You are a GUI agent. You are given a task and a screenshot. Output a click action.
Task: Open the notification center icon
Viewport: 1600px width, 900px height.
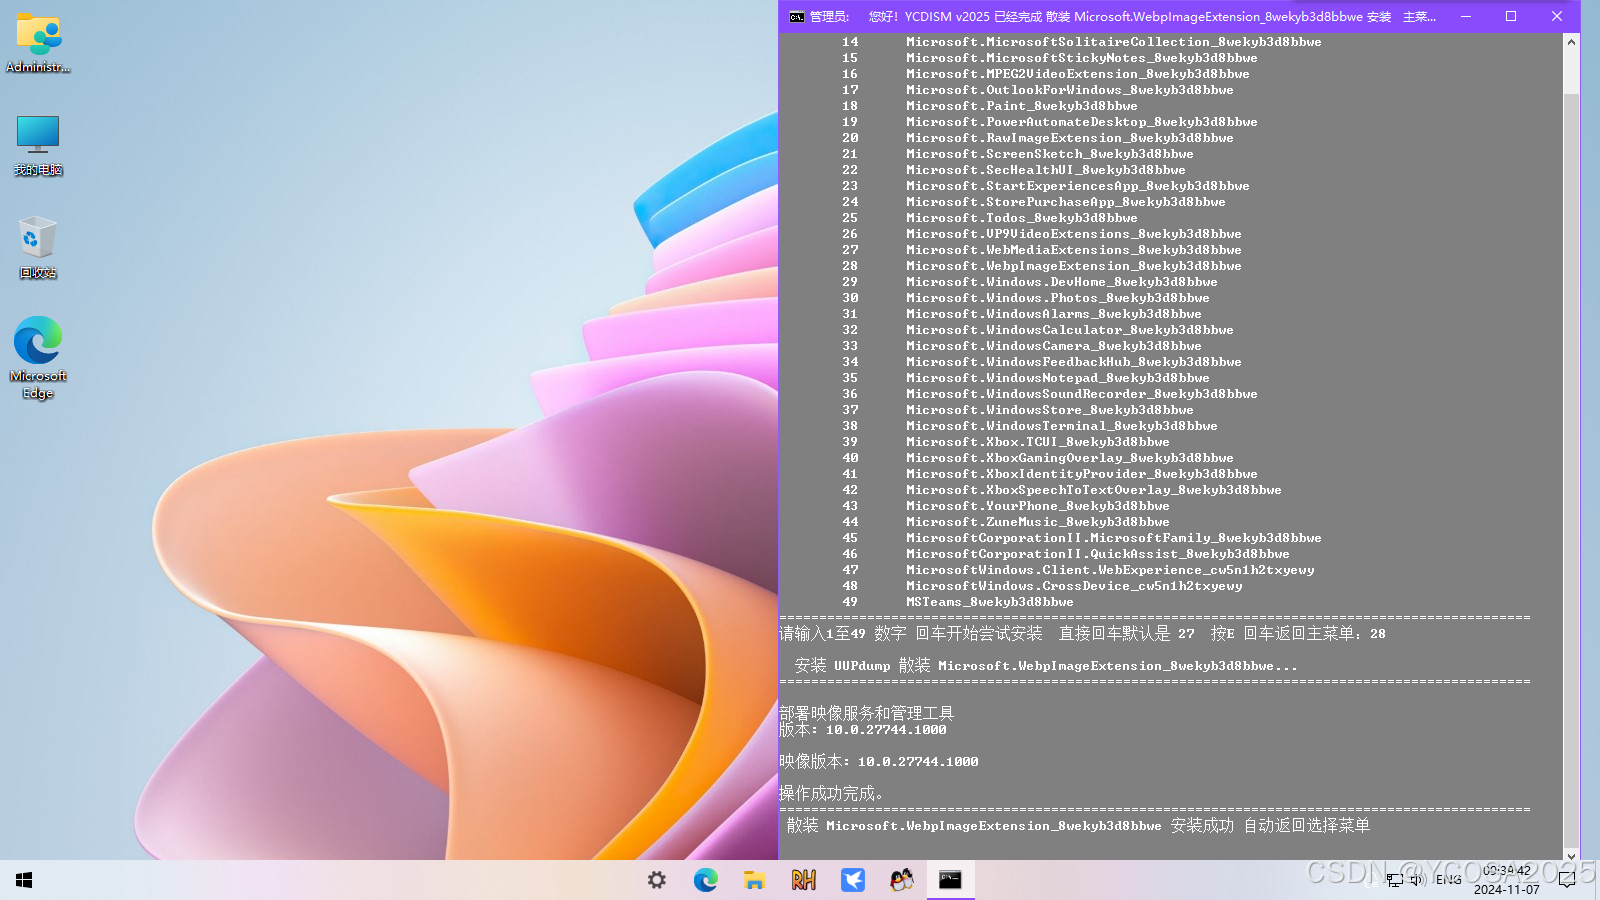click(1567, 880)
